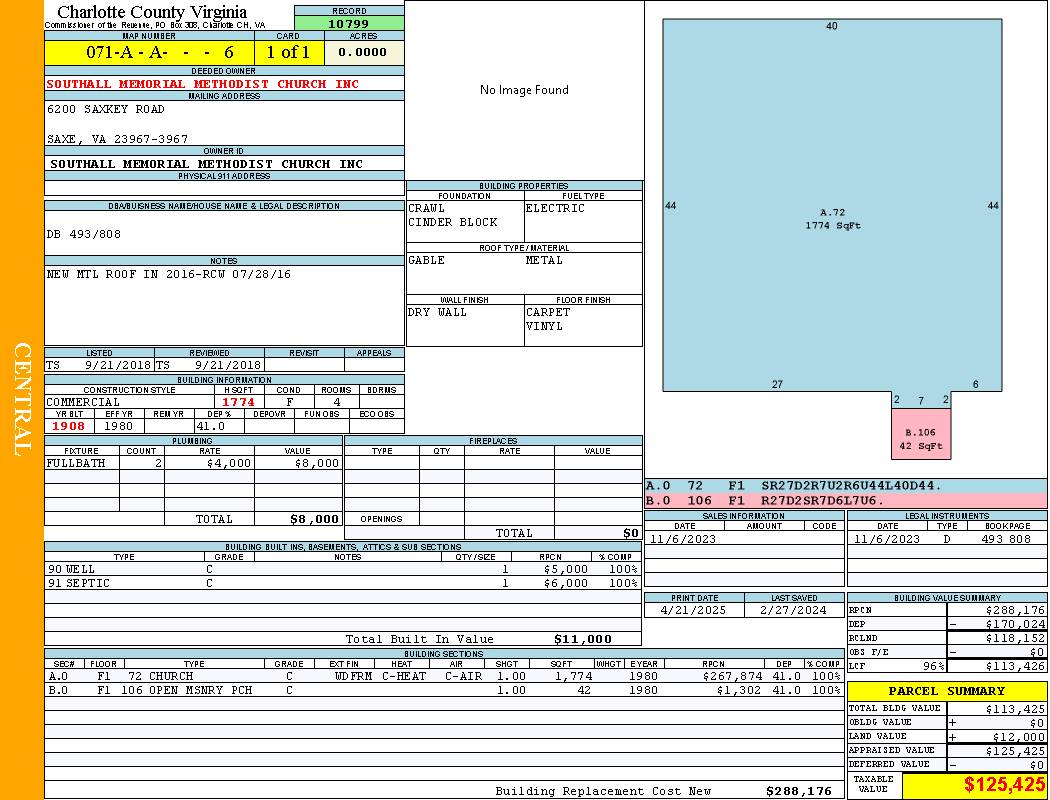Click the acres value 0.0000
1050x800 pixels.
click(362, 52)
